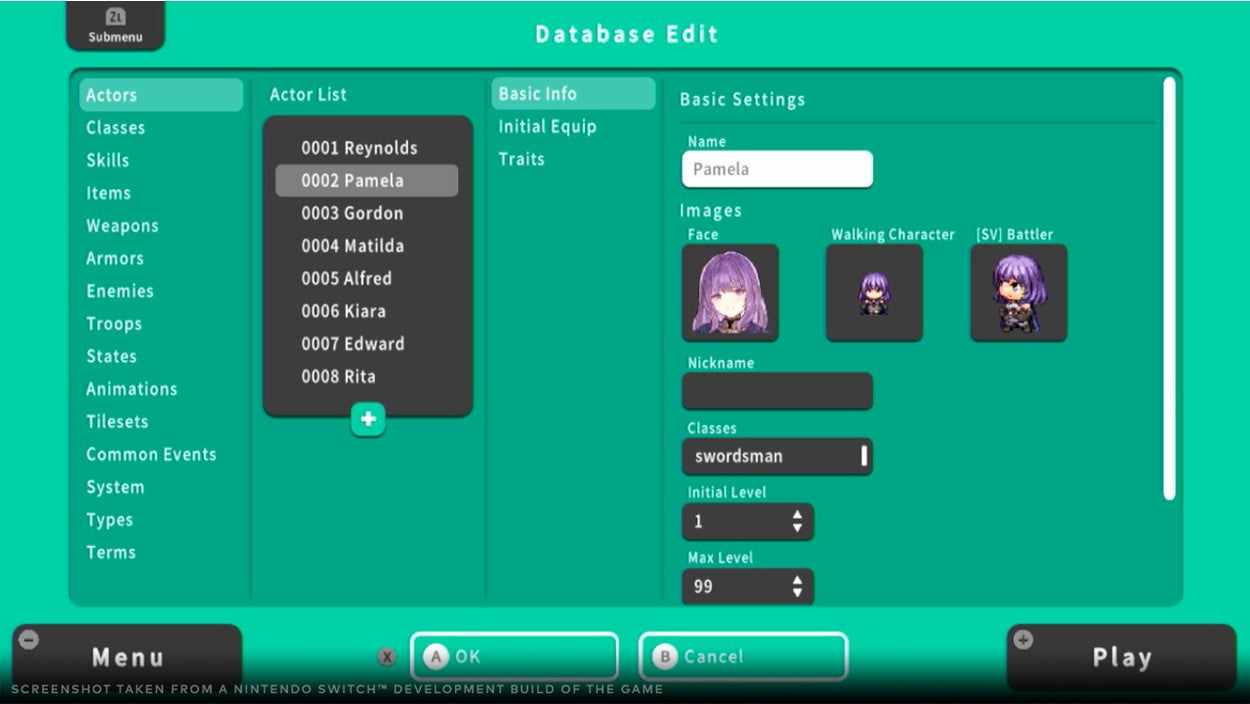The image size is (1250, 704).
Task: Click the add actor plus button
Action: point(367,419)
